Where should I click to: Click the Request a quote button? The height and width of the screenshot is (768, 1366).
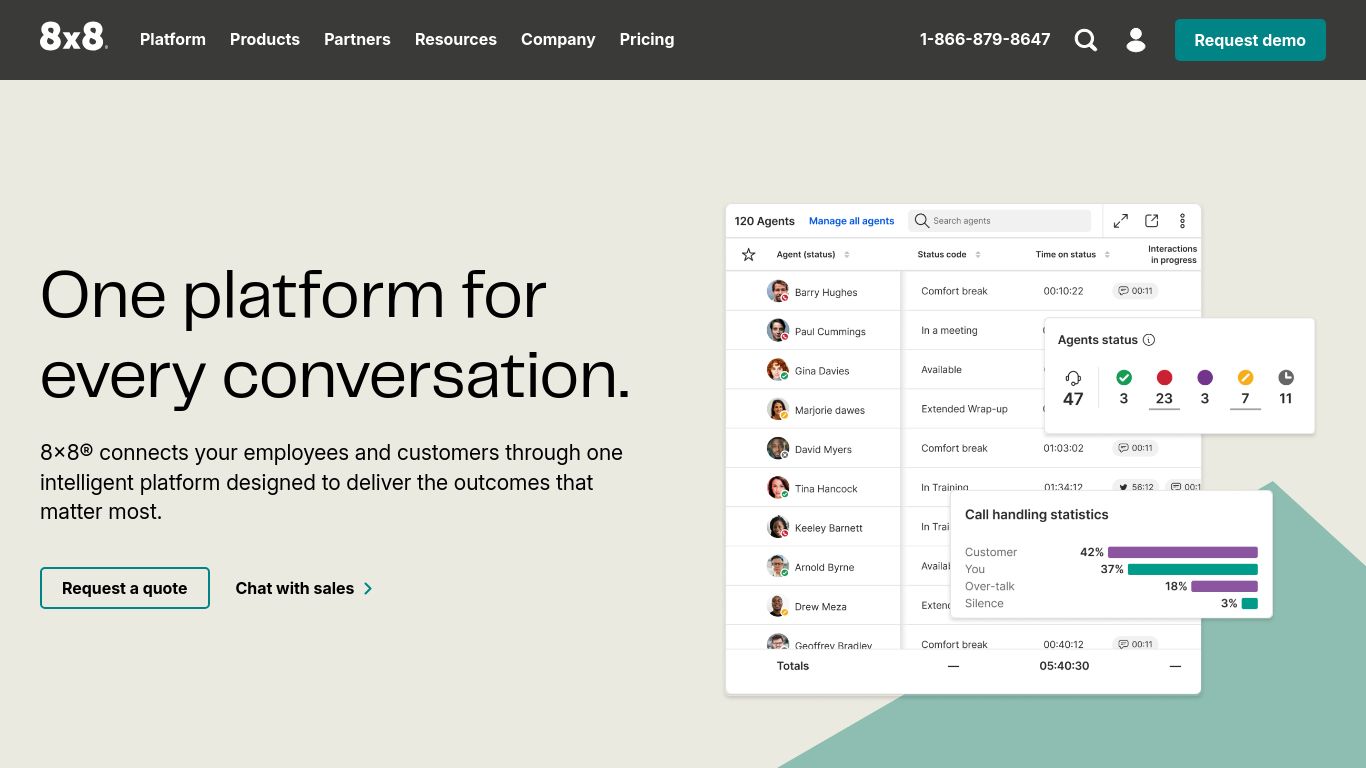point(125,588)
